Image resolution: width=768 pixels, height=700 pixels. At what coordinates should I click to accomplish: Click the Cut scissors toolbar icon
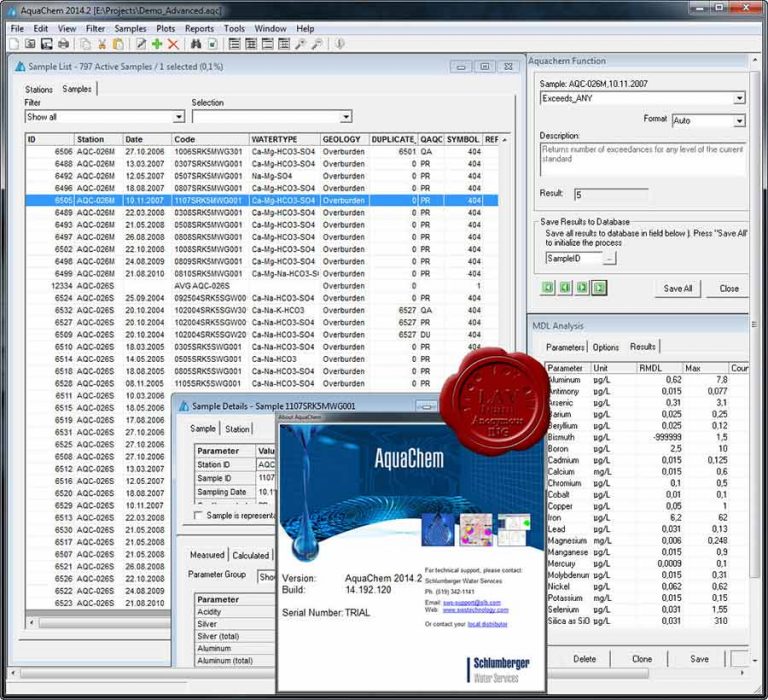[102, 44]
